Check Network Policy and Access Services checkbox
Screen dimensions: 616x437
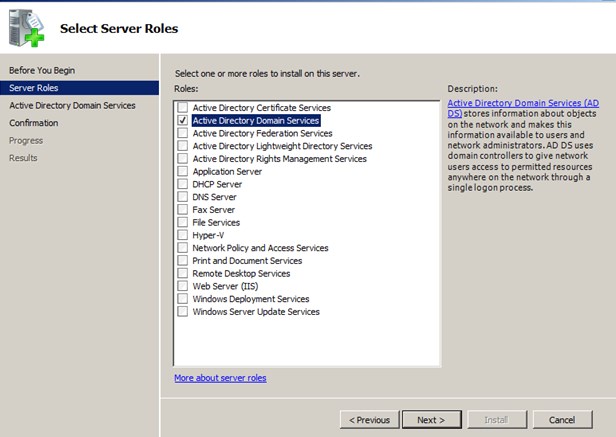tap(182, 248)
